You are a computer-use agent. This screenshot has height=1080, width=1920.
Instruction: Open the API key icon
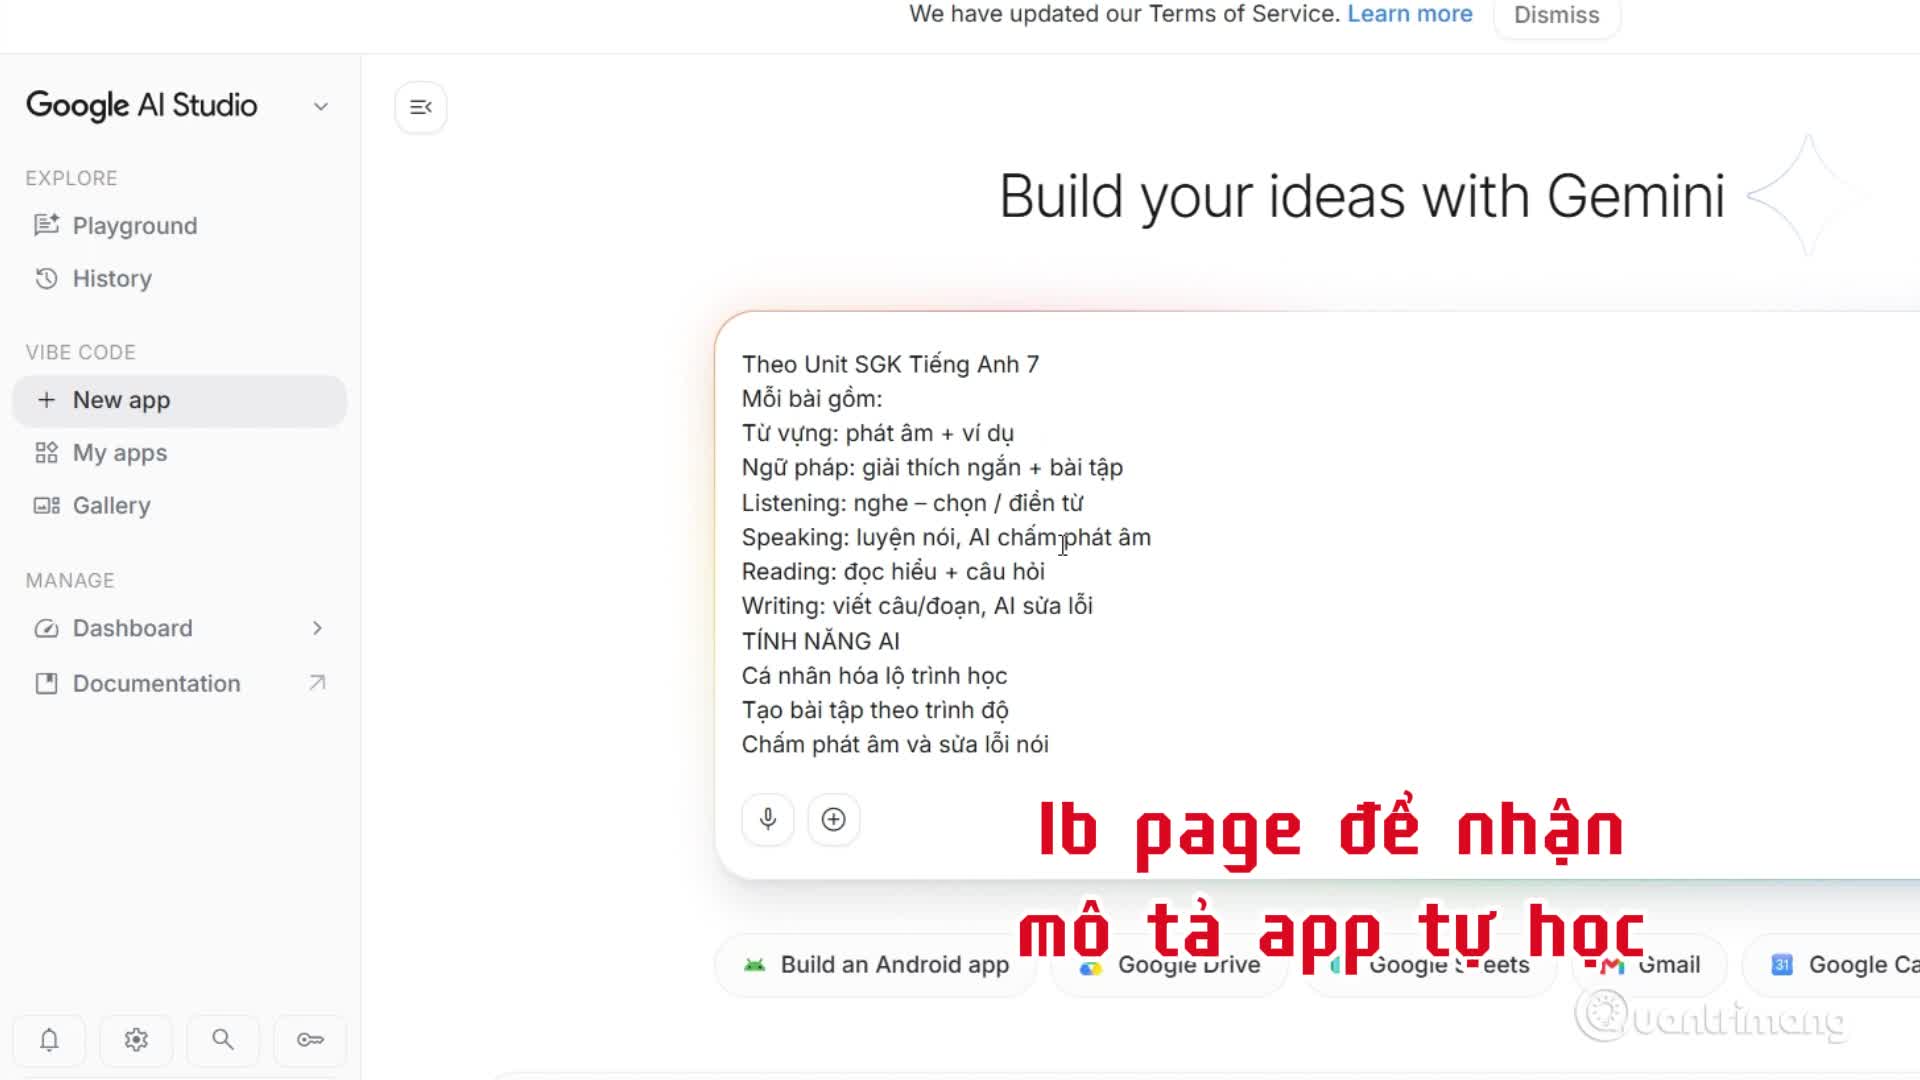tap(310, 1040)
